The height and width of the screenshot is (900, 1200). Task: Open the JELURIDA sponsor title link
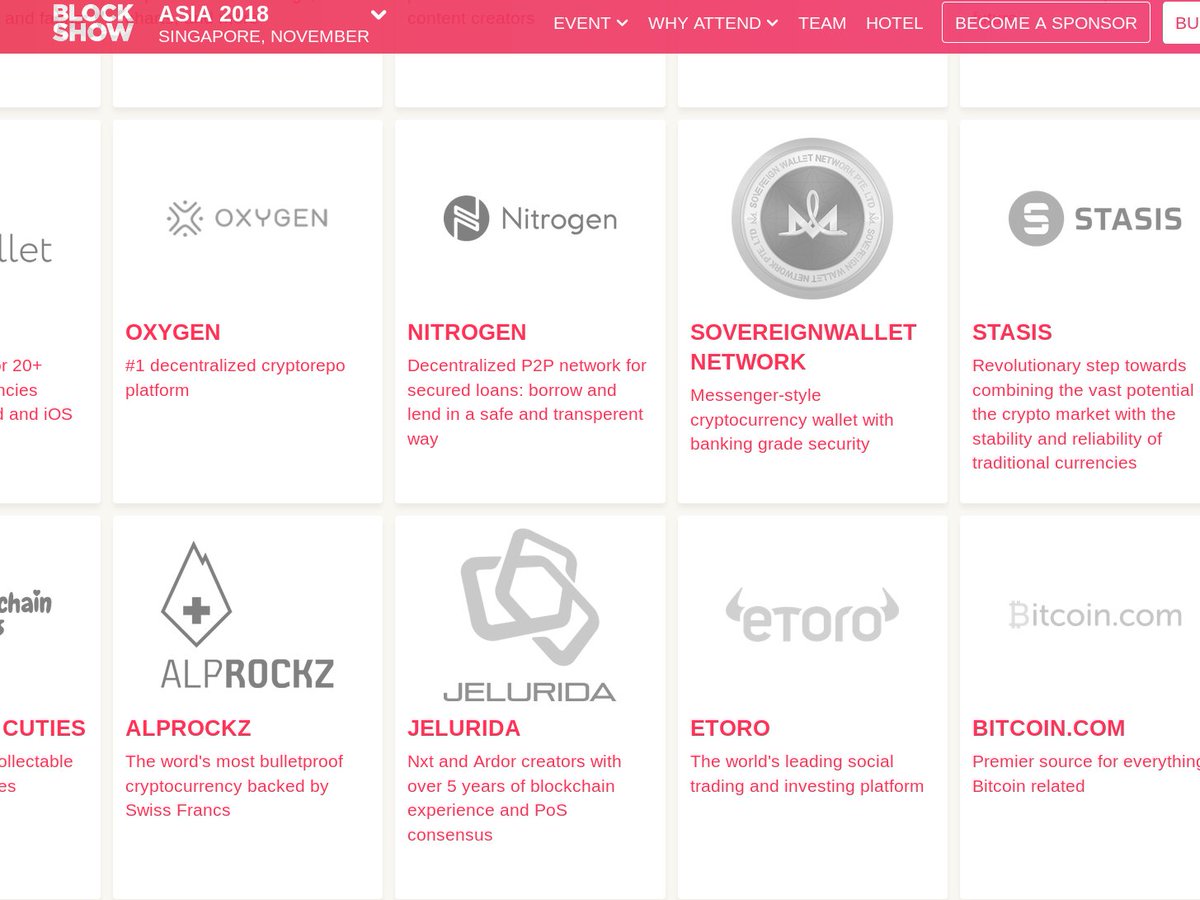pos(464,728)
